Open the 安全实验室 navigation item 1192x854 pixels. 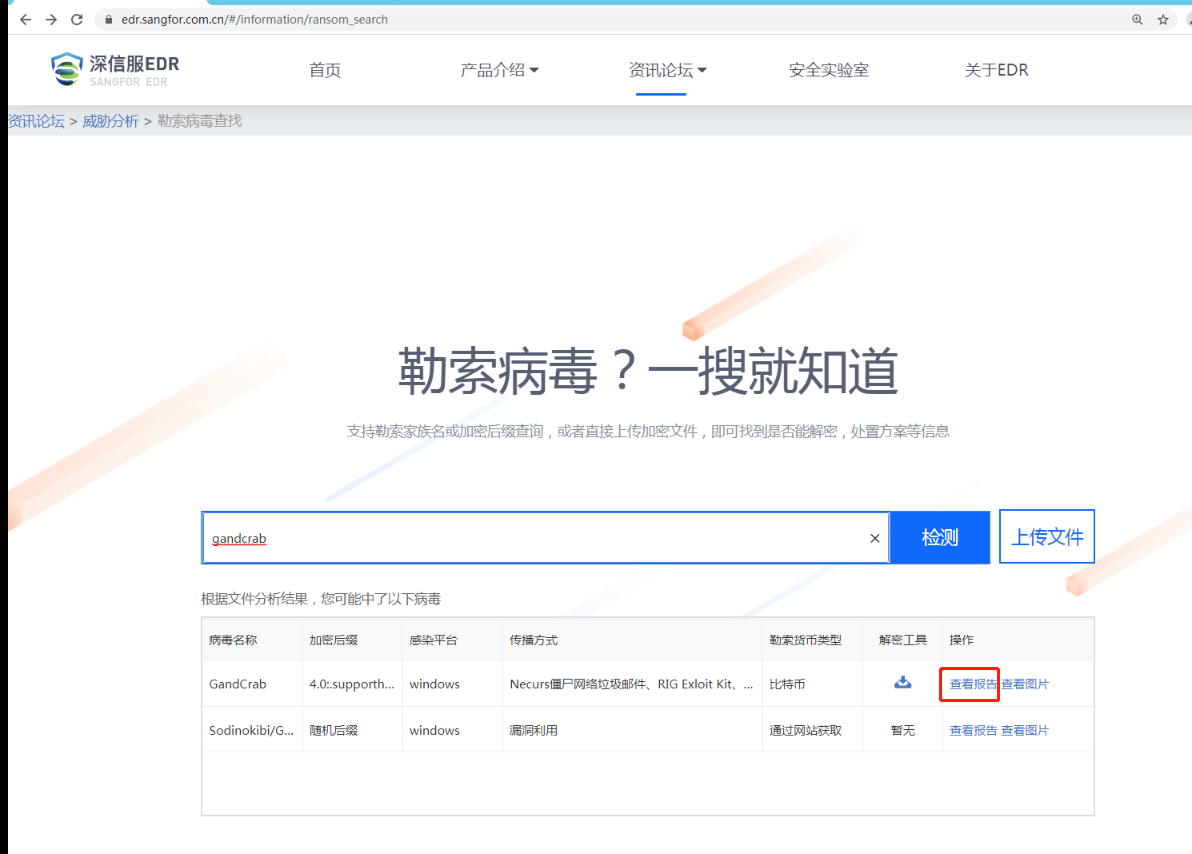coord(828,70)
